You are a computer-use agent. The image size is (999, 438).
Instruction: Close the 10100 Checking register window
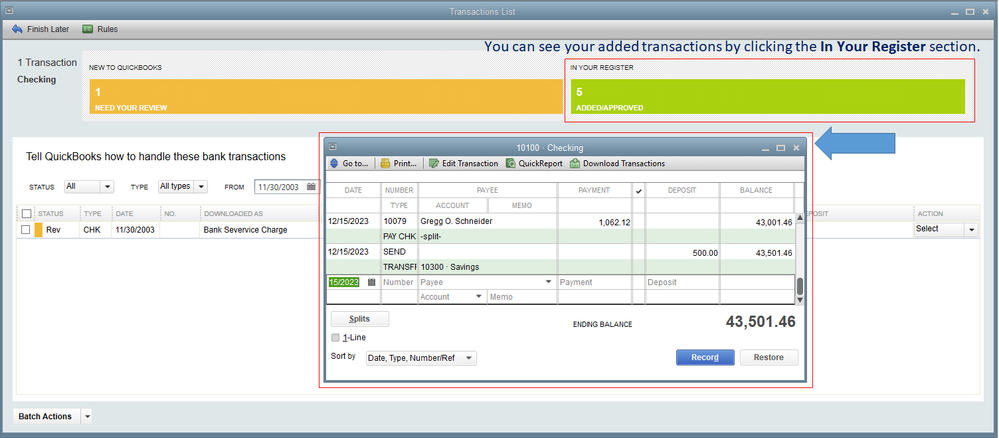(x=796, y=148)
